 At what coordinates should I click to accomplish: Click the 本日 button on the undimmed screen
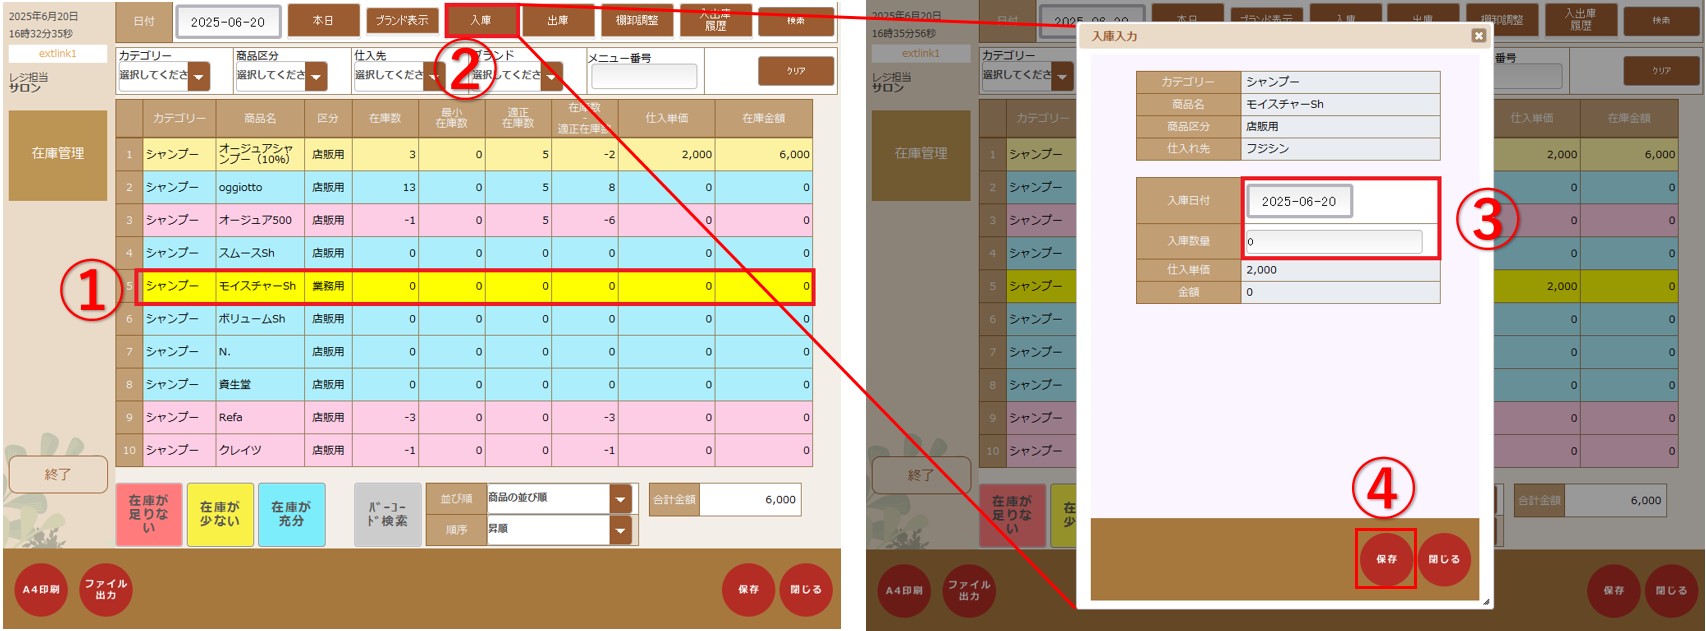coord(323,20)
